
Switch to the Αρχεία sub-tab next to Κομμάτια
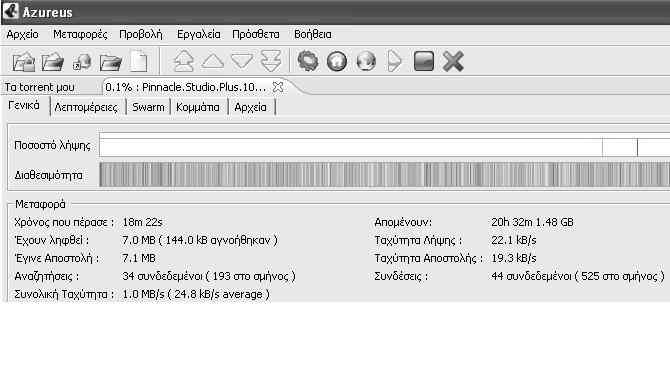[250, 107]
